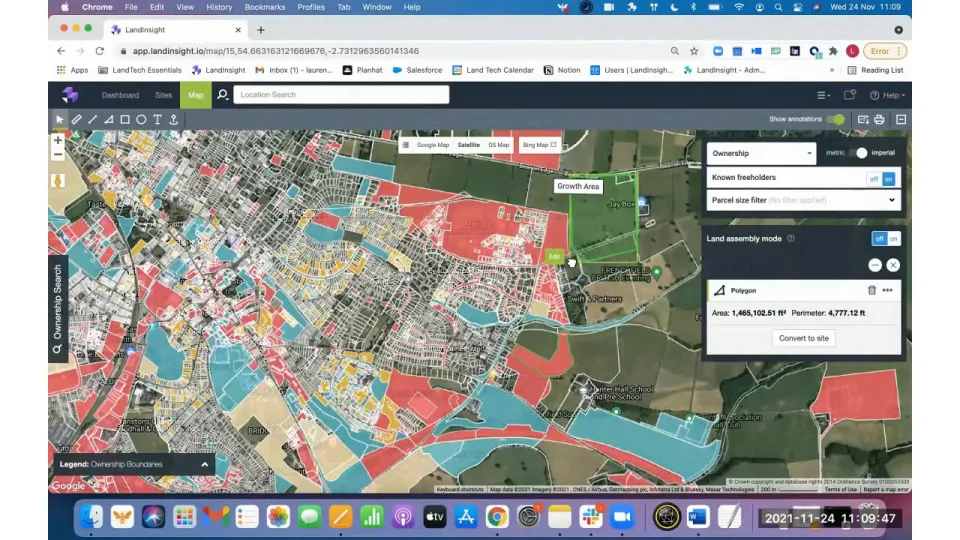Viewport: 960px width, 540px height.
Task: Switch to OS Map view
Action: point(498,145)
